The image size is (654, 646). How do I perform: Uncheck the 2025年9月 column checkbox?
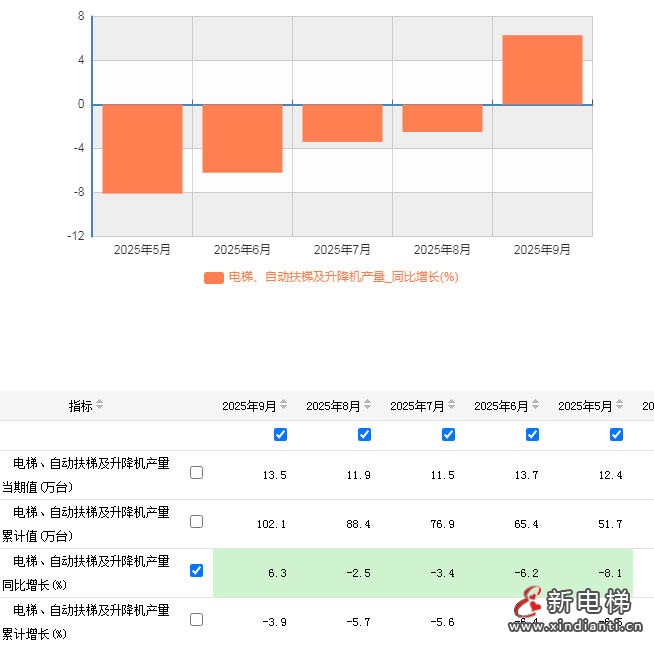click(280, 434)
